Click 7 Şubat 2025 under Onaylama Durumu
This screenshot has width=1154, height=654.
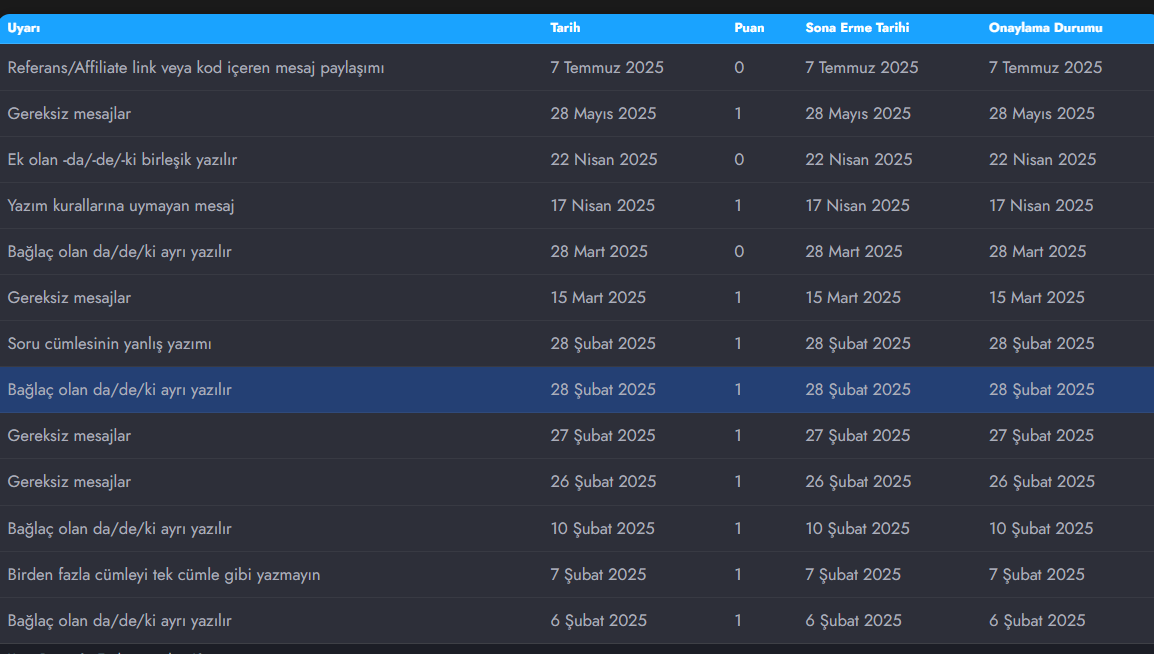(x=1037, y=575)
